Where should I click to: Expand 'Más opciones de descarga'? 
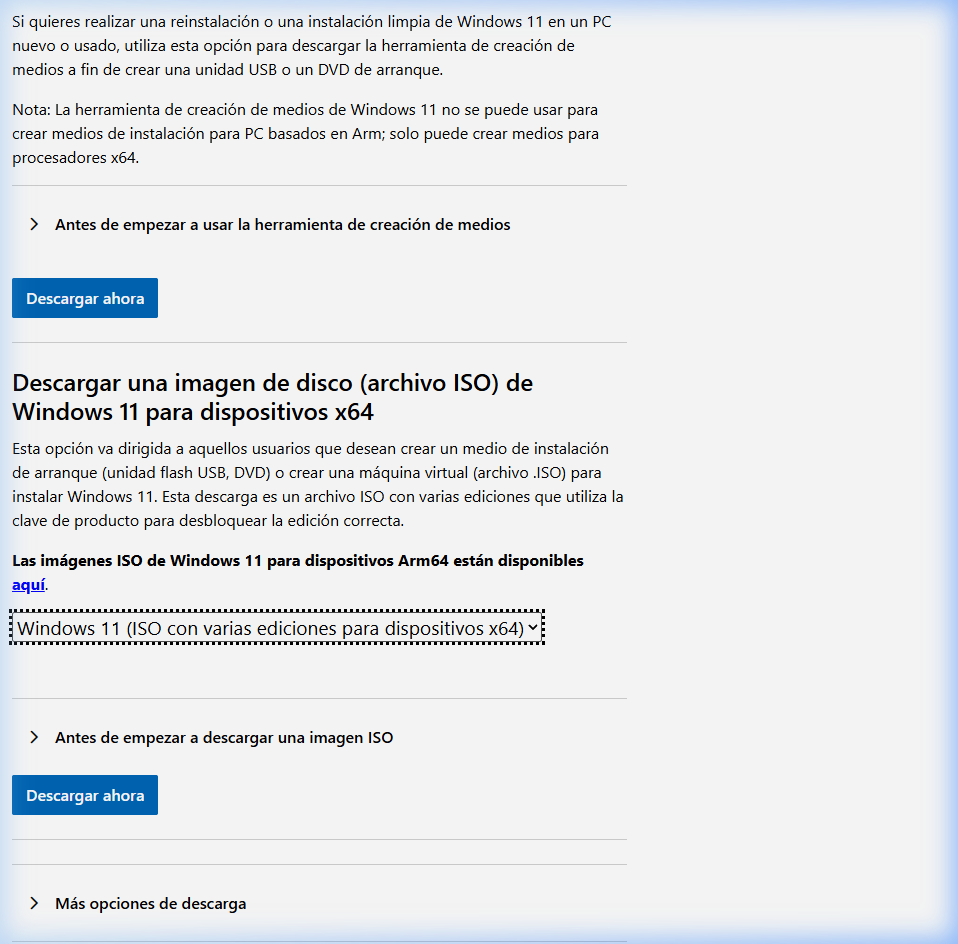tap(150, 904)
